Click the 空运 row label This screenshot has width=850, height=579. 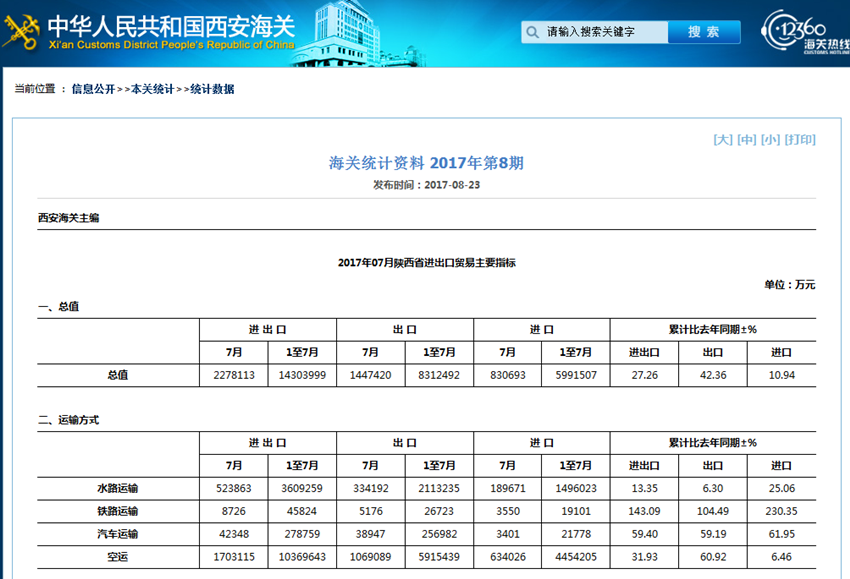pos(118,557)
